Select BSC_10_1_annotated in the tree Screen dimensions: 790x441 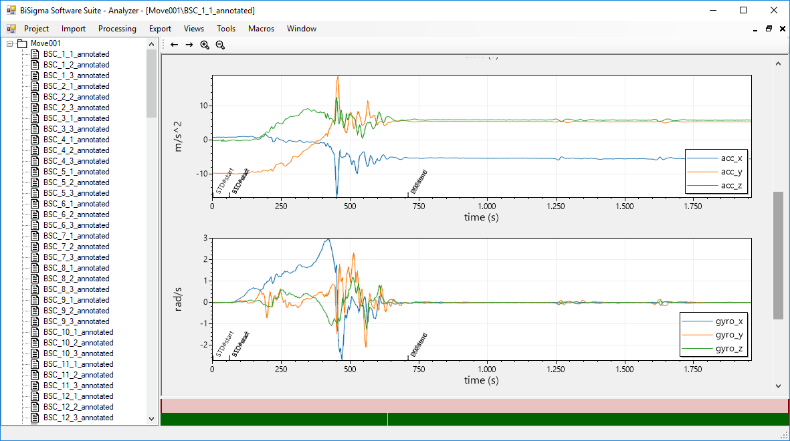click(78, 332)
